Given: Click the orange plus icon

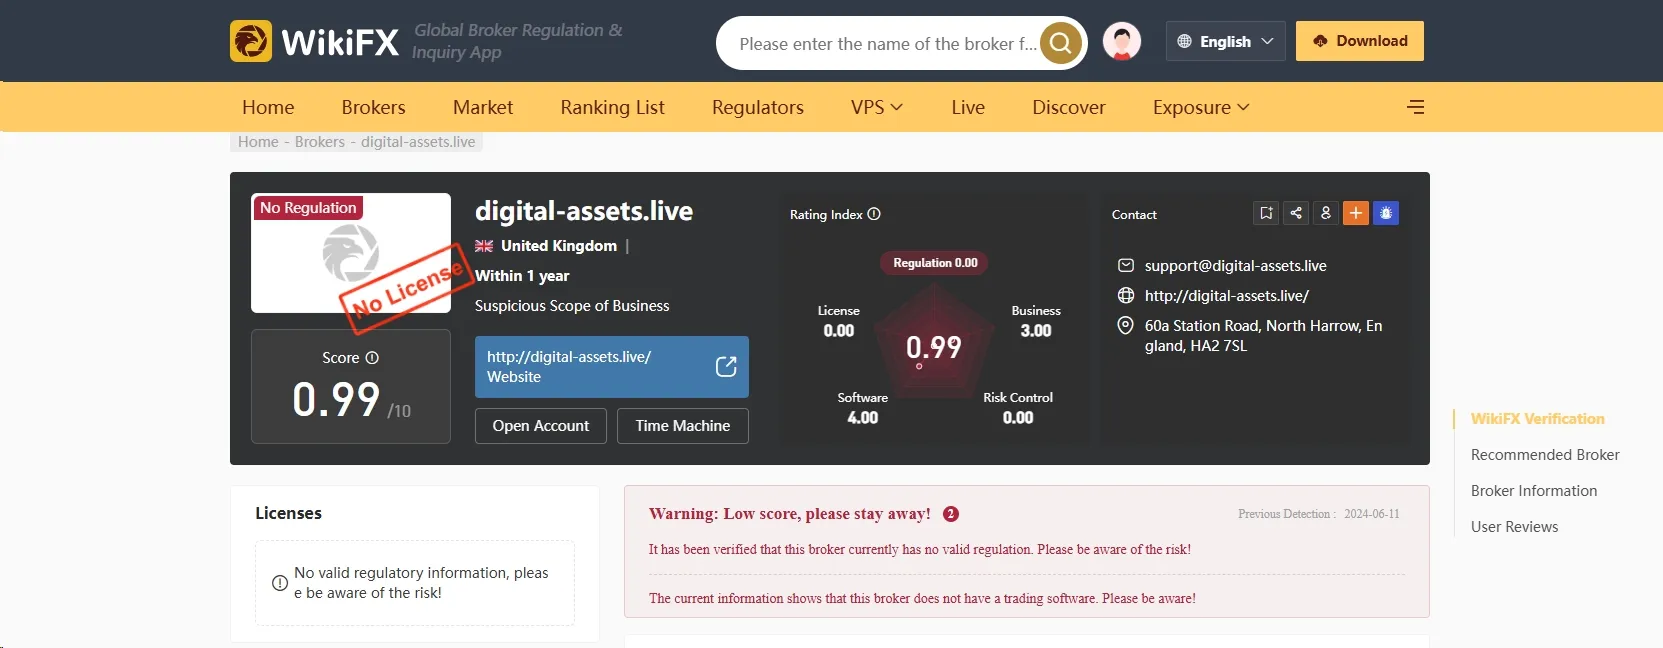Looking at the screenshot, I should 1356,213.
